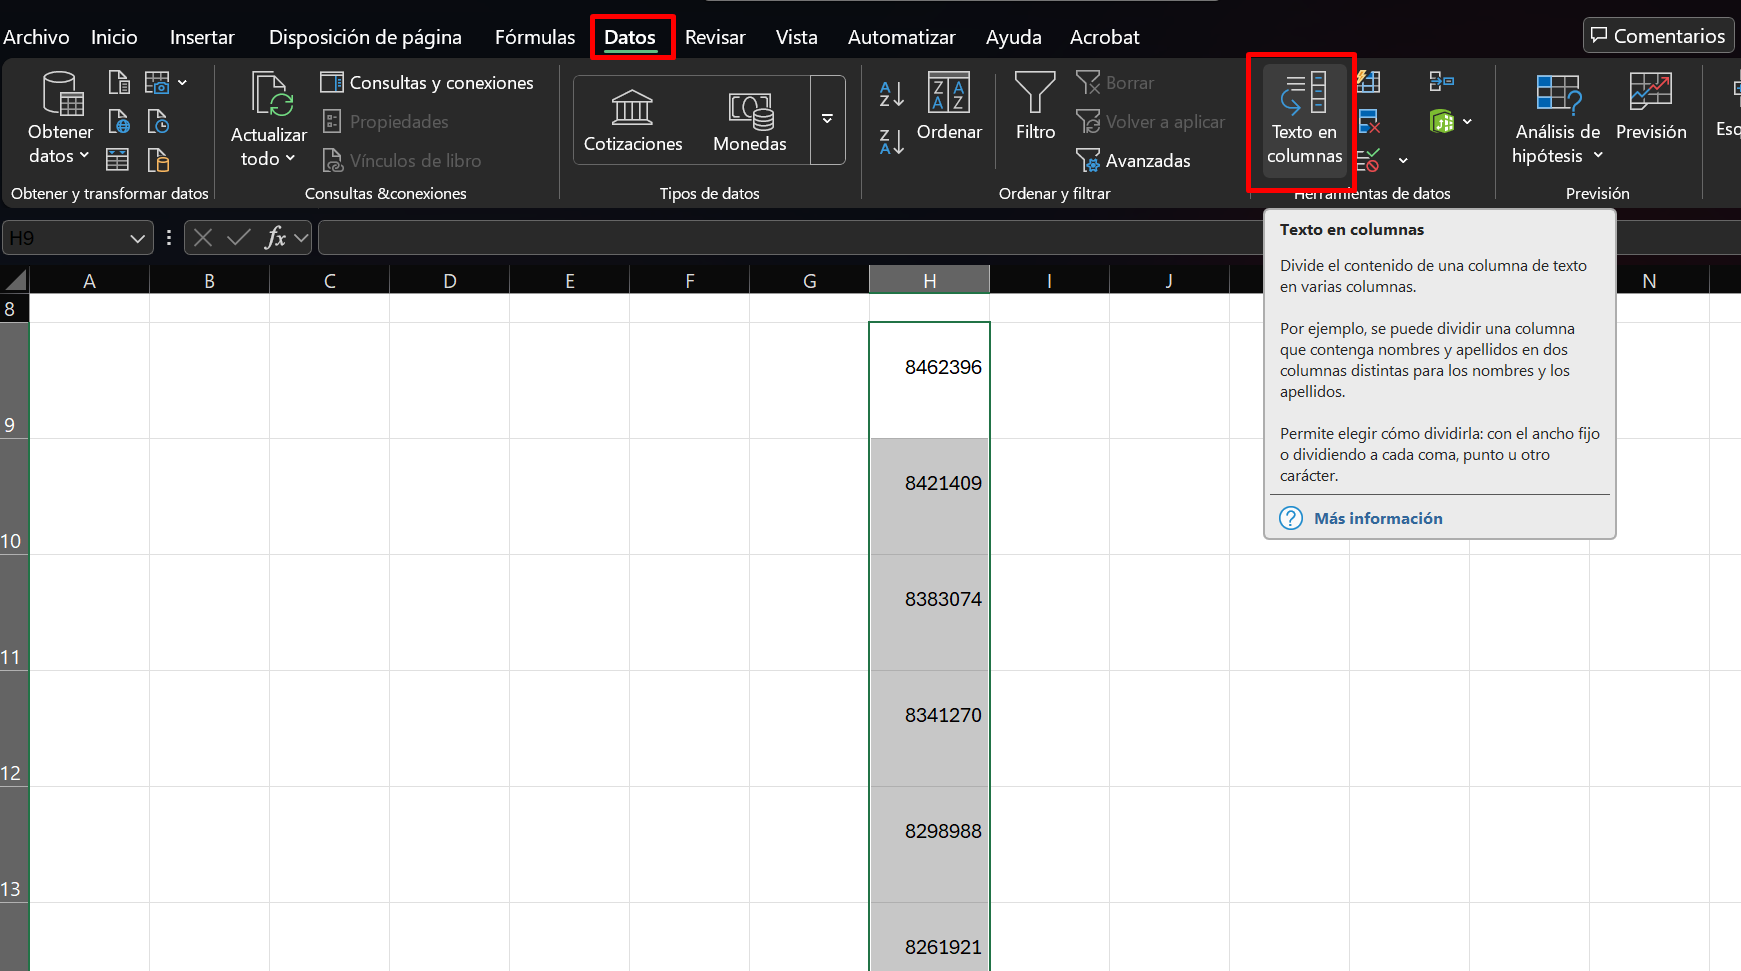Screen dimensions: 1741x971
Task: Click the Texto en columnas tool
Action: click(1304, 119)
